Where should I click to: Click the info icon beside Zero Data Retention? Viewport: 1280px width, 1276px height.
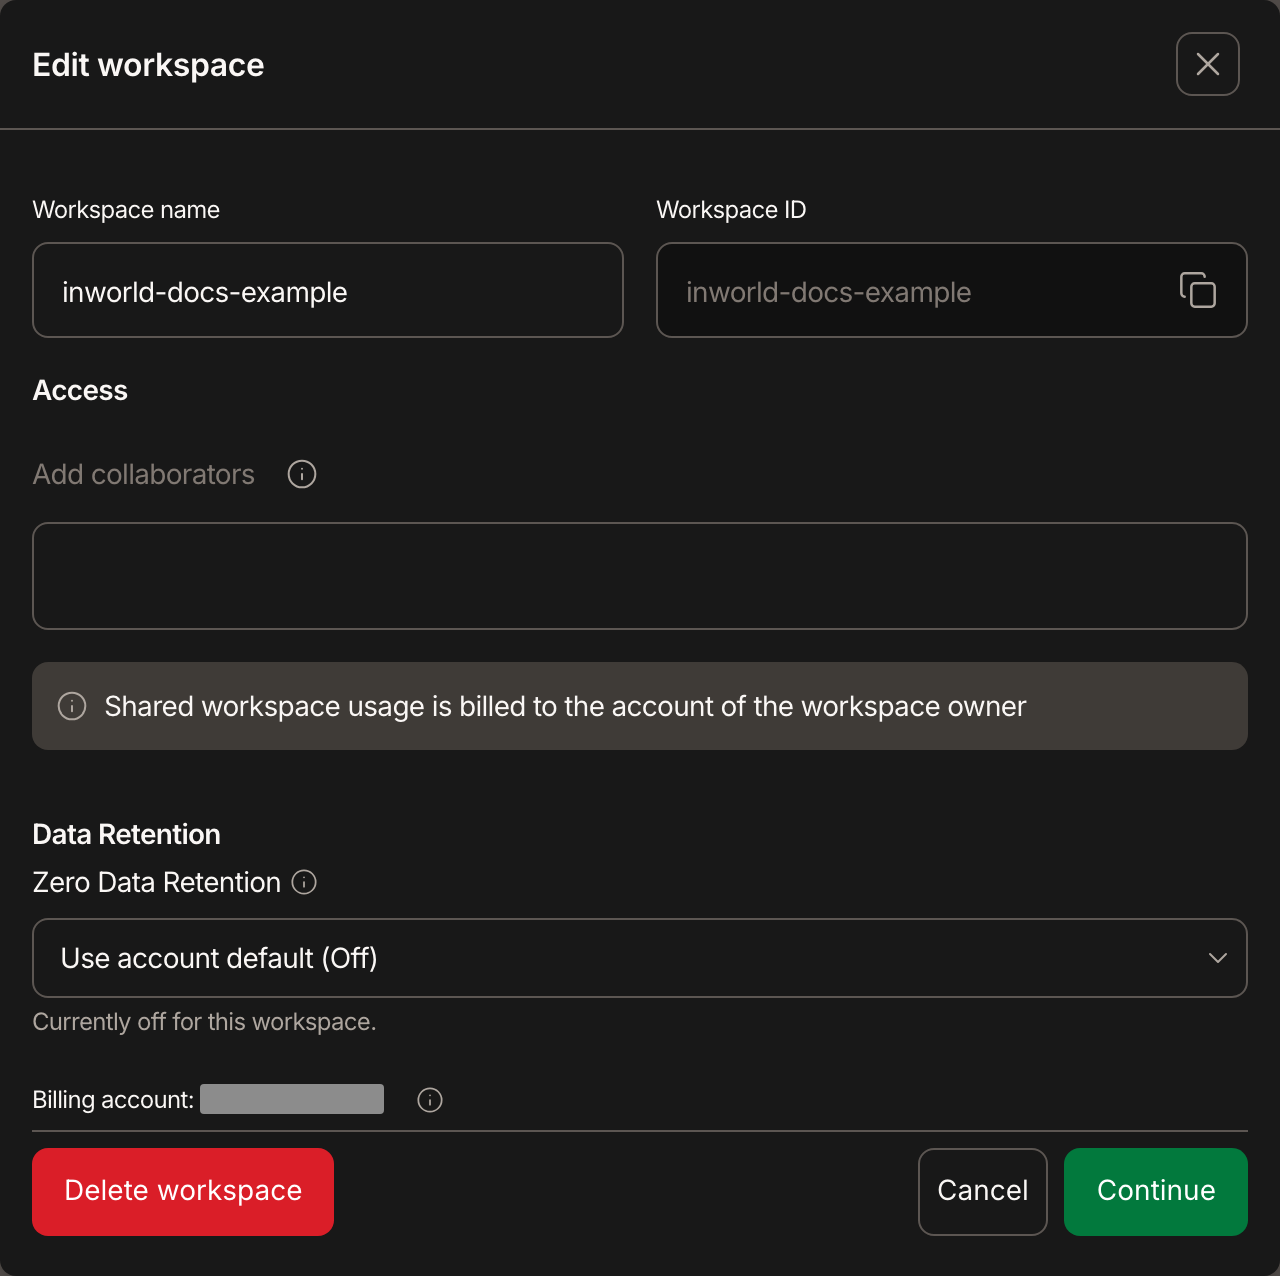tap(304, 882)
